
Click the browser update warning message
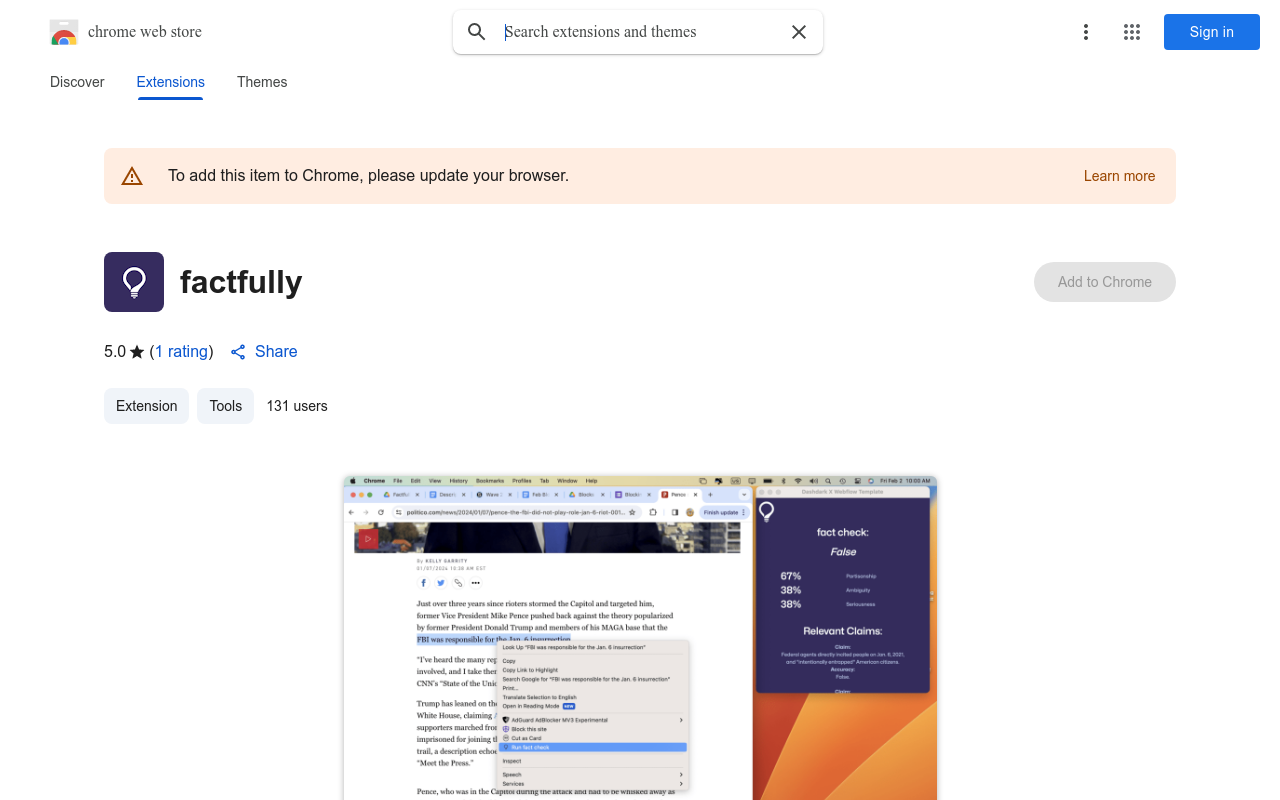click(x=368, y=176)
